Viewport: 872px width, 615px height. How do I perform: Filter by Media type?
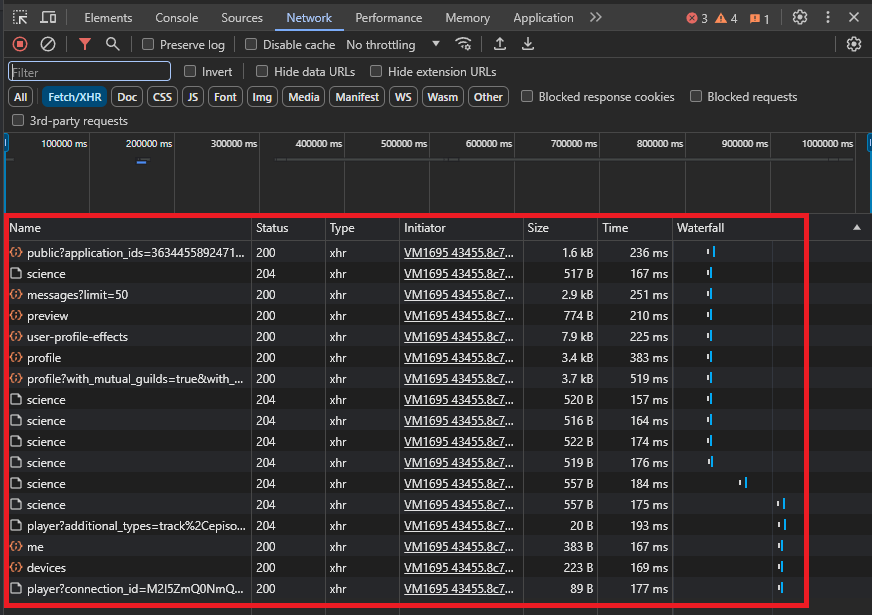coord(304,97)
